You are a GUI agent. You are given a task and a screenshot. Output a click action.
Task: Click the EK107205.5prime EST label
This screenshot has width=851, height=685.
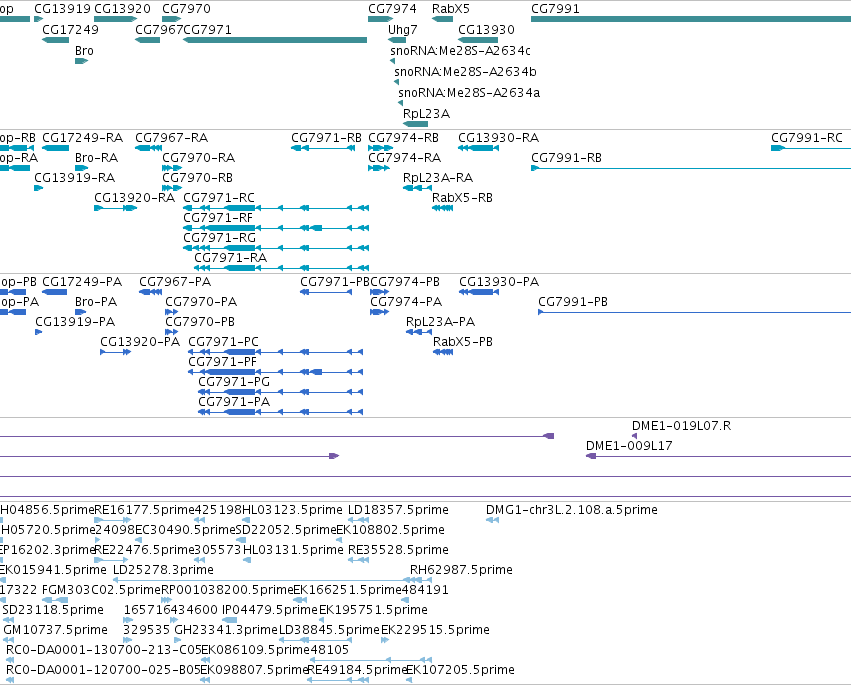(x=460, y=669)
